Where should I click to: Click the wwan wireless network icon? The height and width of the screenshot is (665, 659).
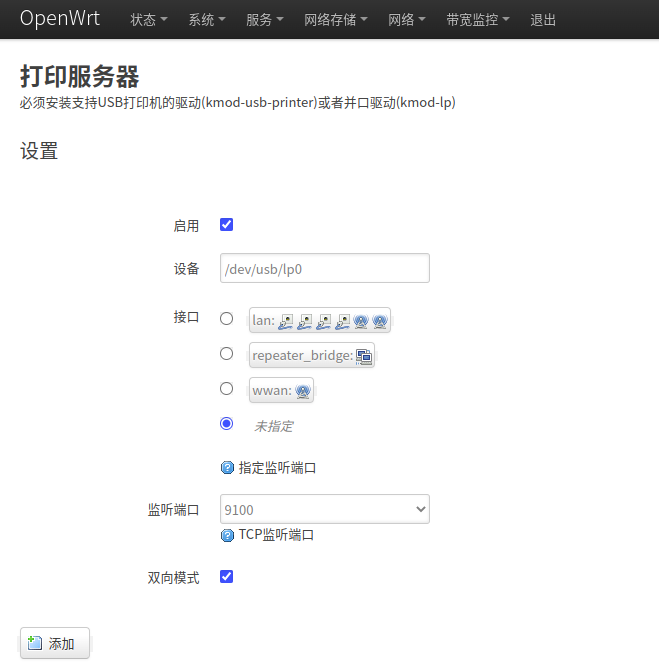pos(303,391)
